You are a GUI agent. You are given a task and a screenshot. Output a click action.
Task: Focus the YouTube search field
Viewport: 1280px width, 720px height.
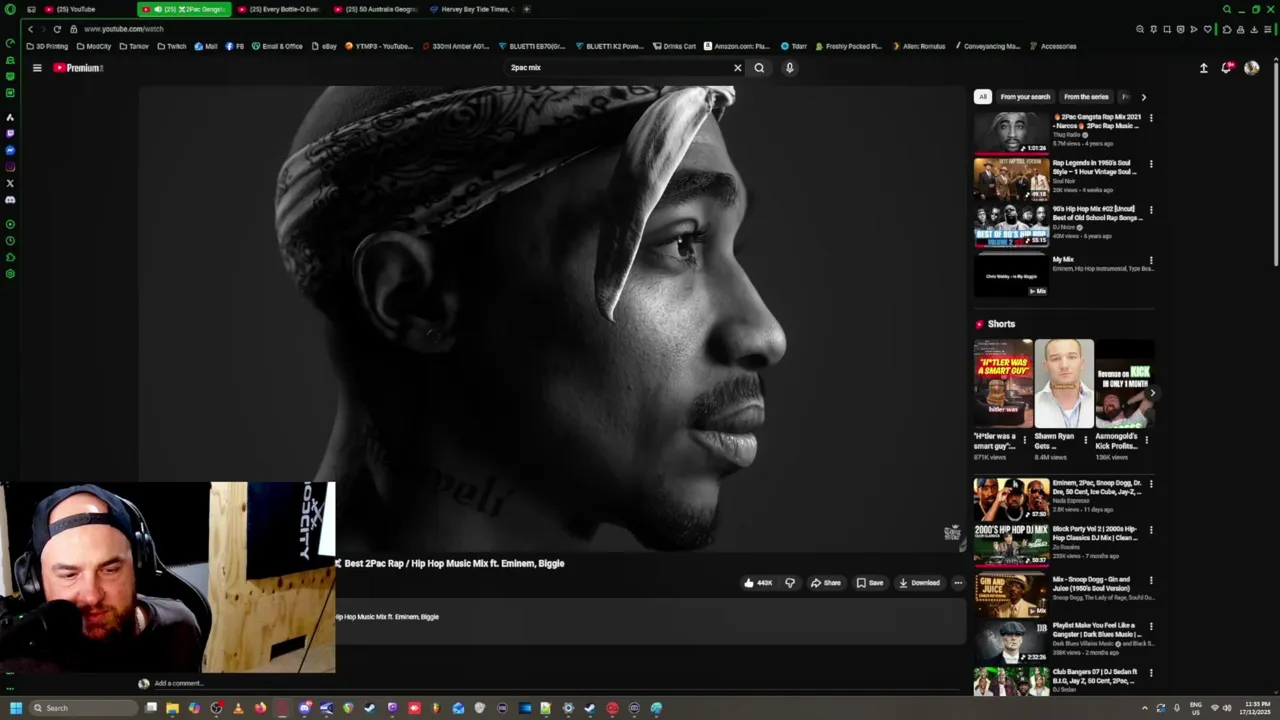coord(618,68)
